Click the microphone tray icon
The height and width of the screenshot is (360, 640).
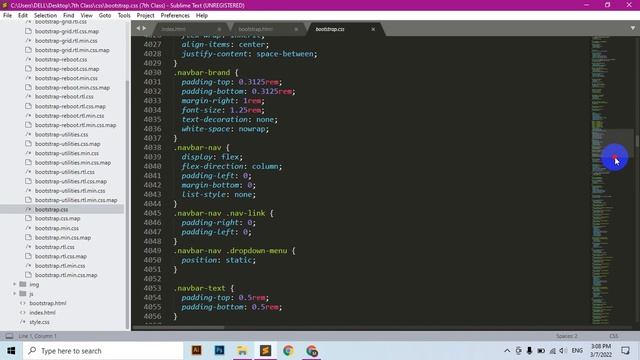(529, 351)
